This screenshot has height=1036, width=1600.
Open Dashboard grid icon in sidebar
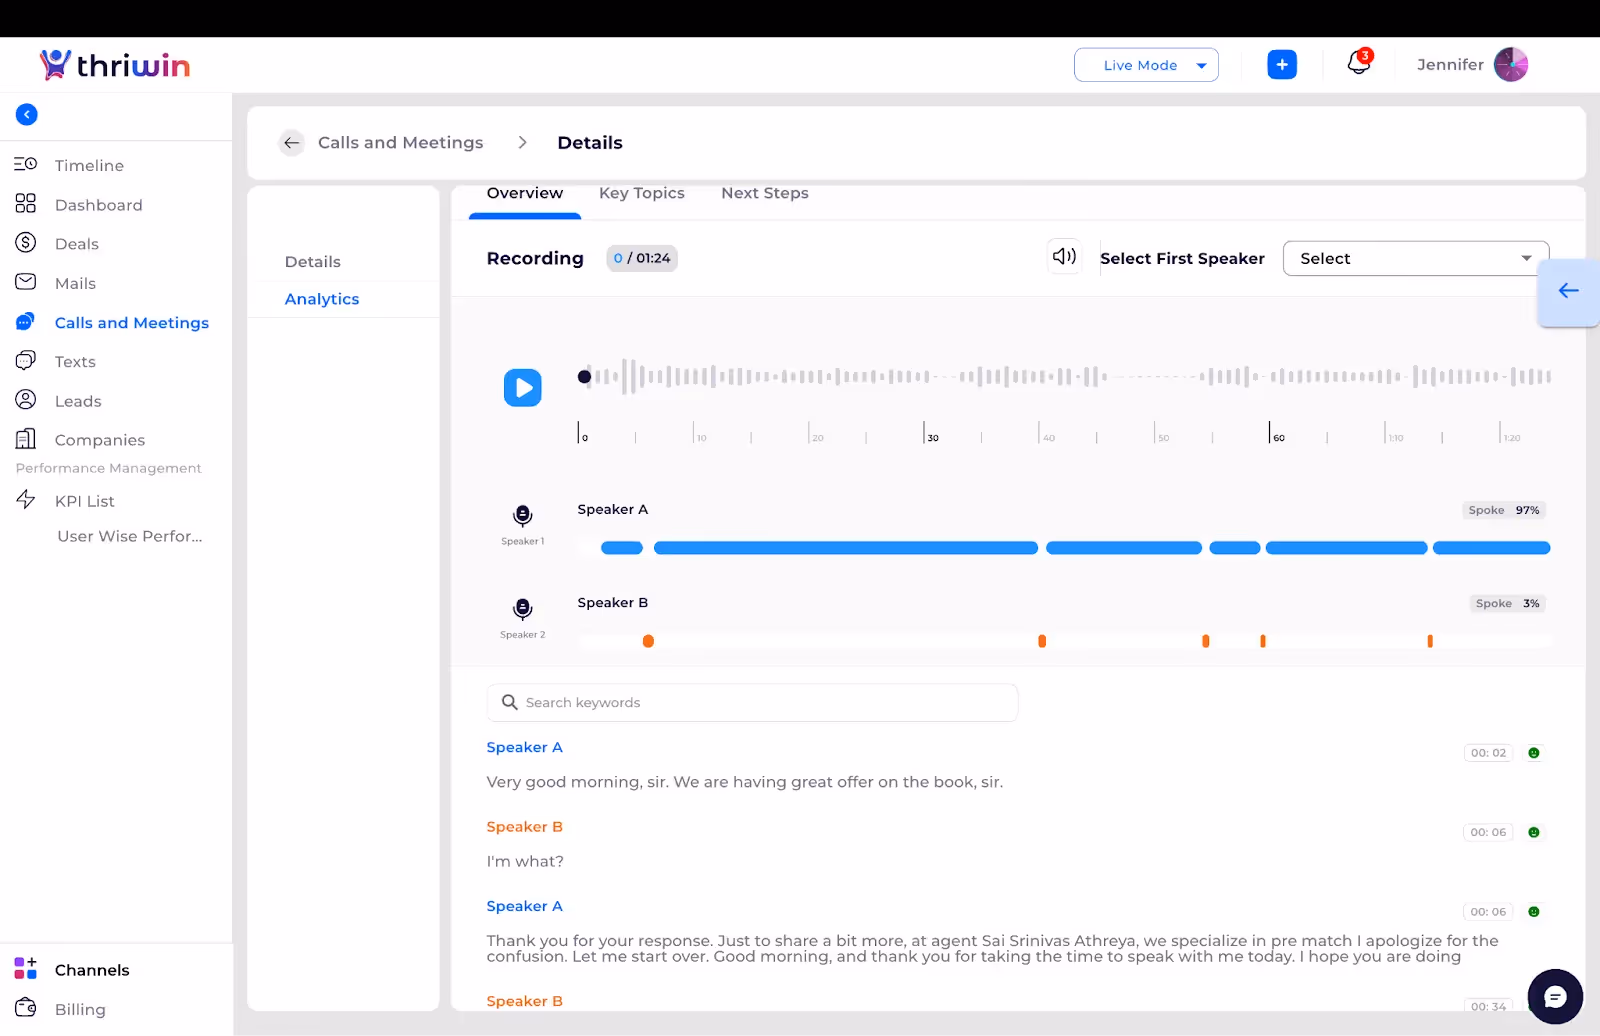pos(26,204)
